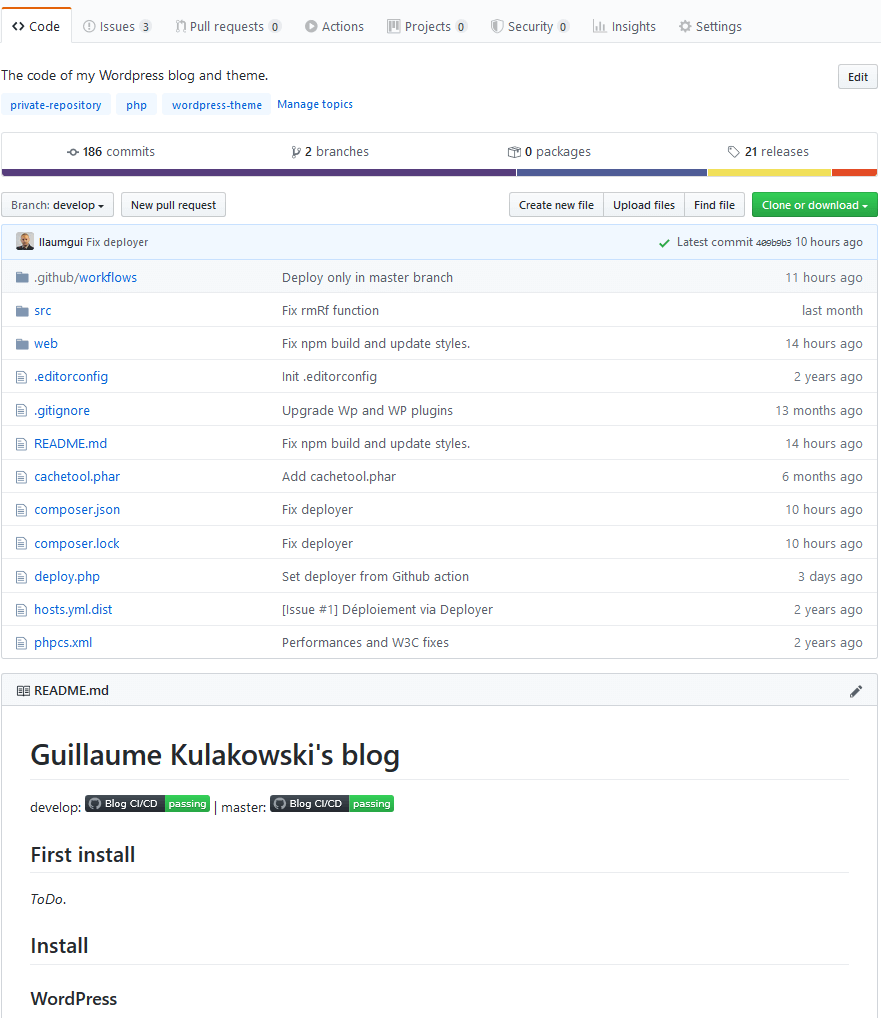Switch to the Issues tab
Image resolution: width=881 pixels, height=1018 pixels.
117,27
